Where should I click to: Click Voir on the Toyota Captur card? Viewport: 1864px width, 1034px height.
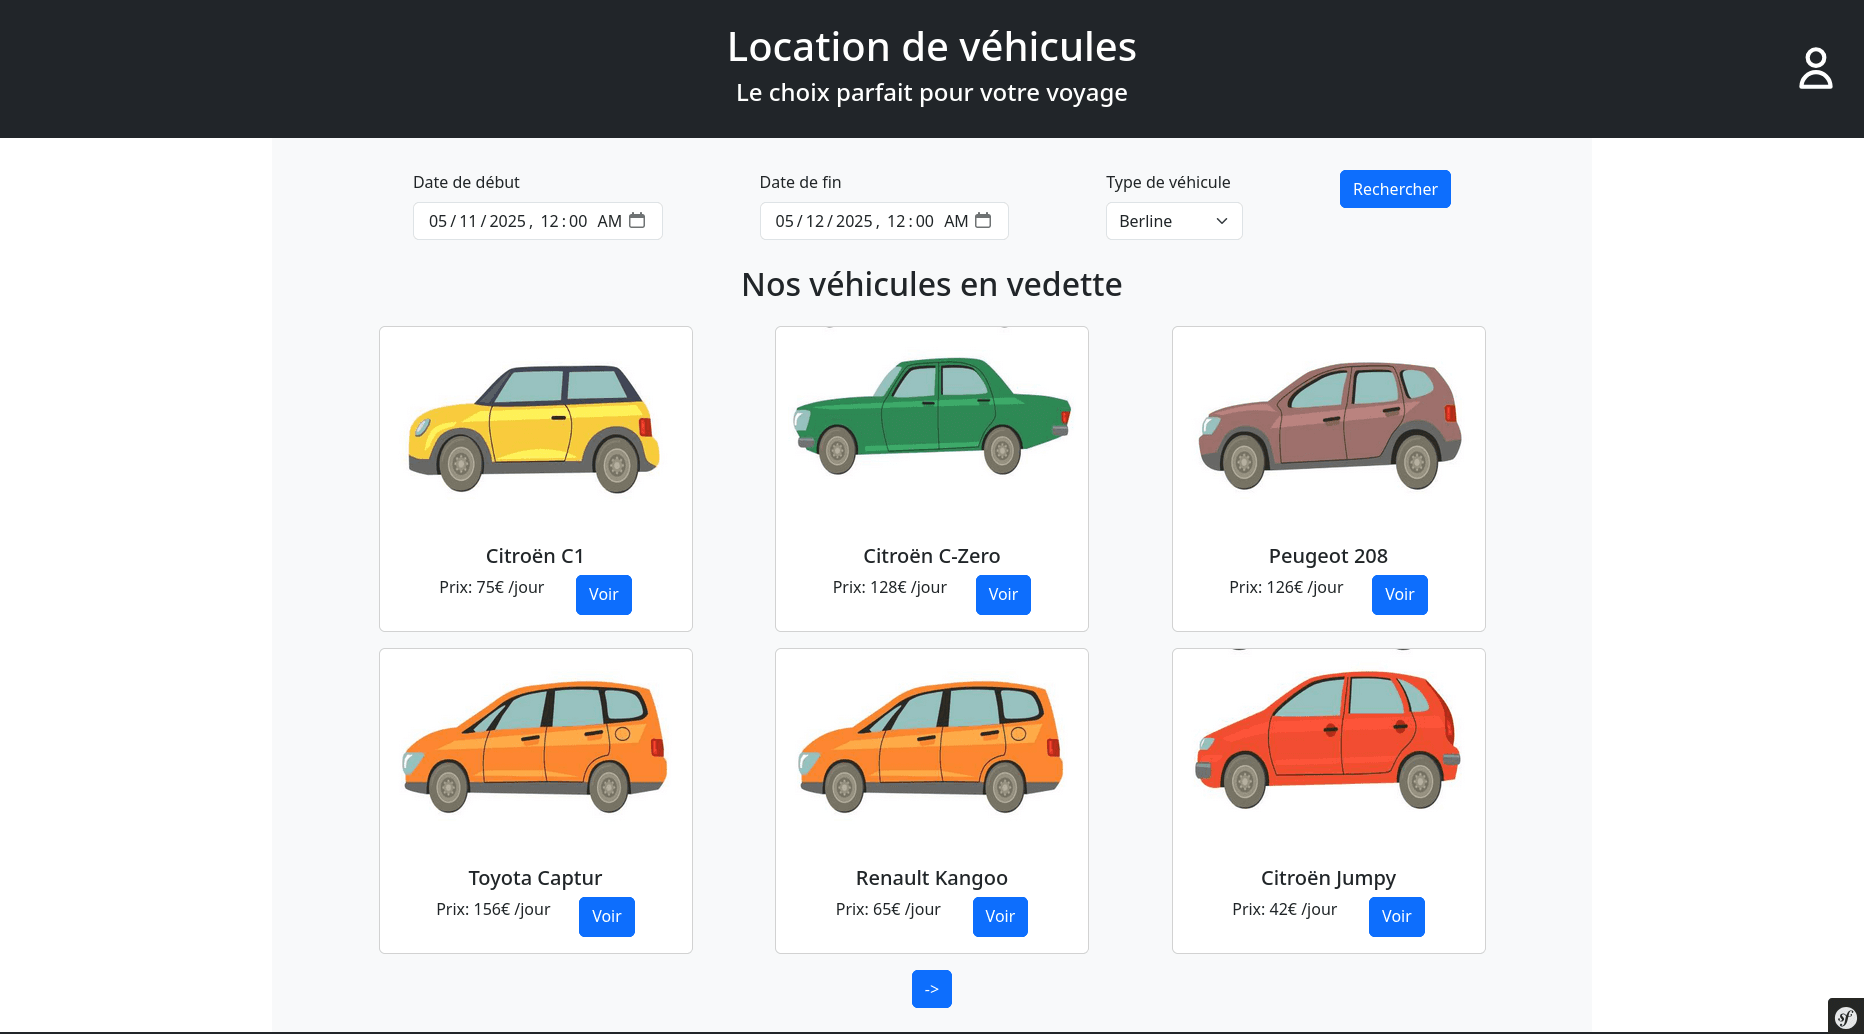(x=606, y=916)
